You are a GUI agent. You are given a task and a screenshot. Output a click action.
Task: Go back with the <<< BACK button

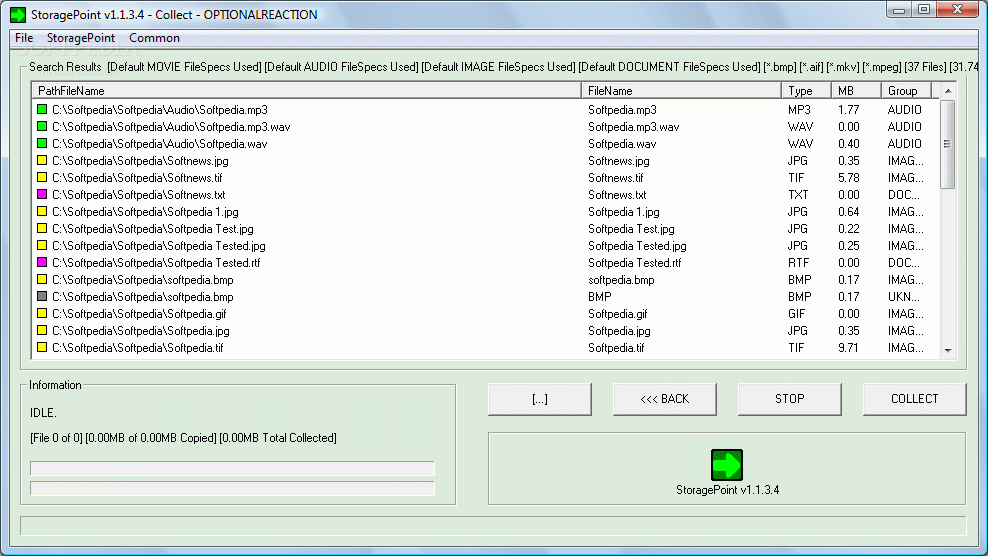[x=665, y=398]
